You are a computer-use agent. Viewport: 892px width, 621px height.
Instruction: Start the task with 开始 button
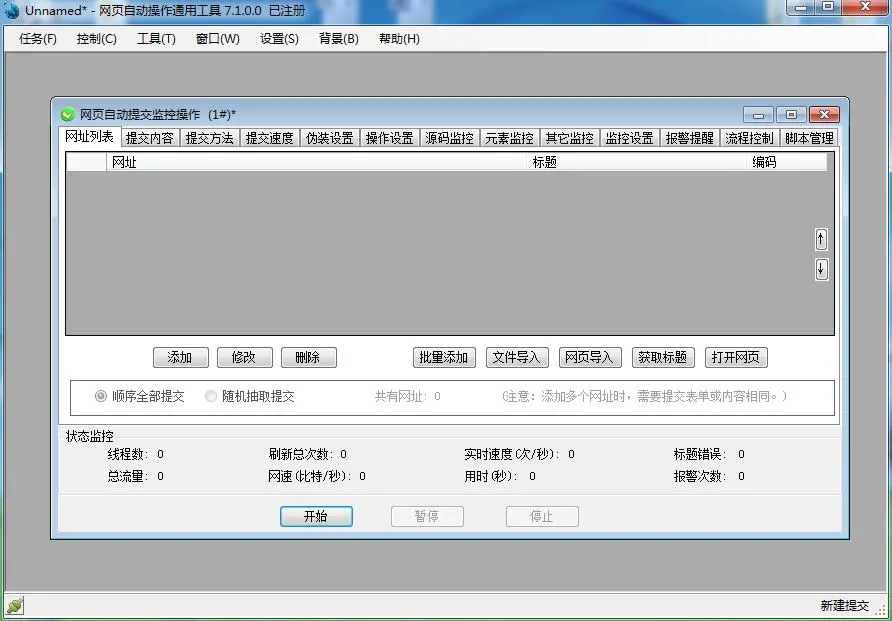pyautogui.click(x=316, y=517)
